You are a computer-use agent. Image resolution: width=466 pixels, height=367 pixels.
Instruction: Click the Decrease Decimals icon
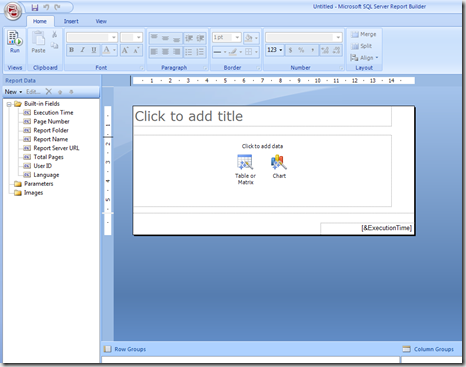click(336, 50)
